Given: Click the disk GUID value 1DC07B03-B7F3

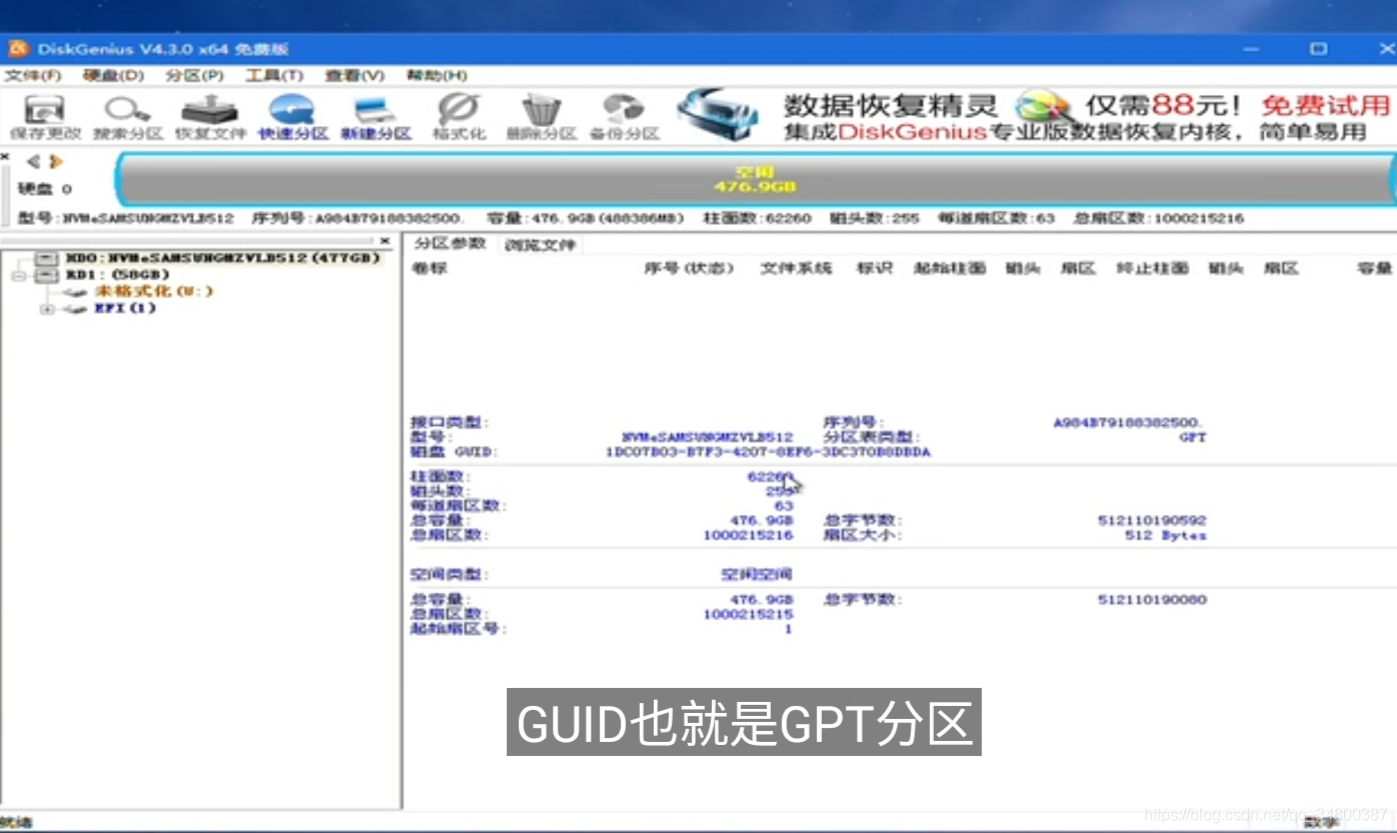Looking at the screenshot, I should [768, 452].
